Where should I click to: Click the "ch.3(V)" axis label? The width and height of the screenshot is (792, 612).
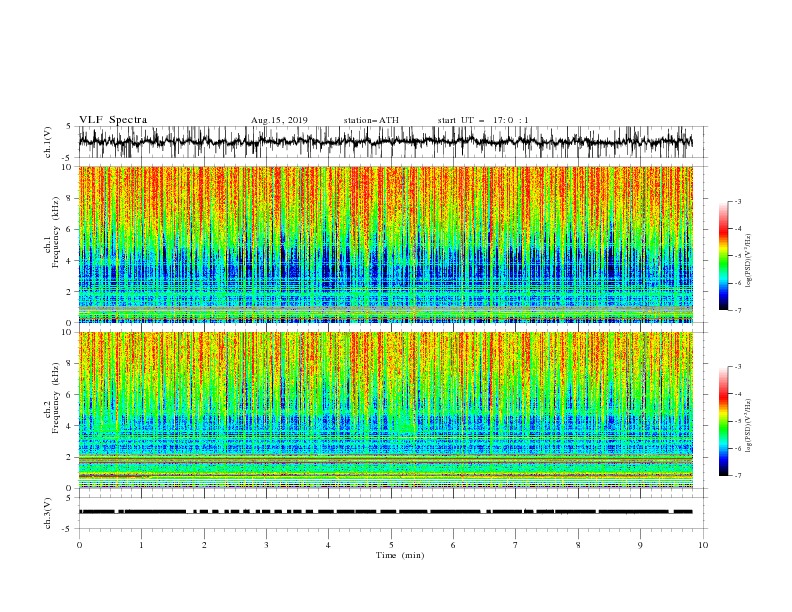click(48, 513)
